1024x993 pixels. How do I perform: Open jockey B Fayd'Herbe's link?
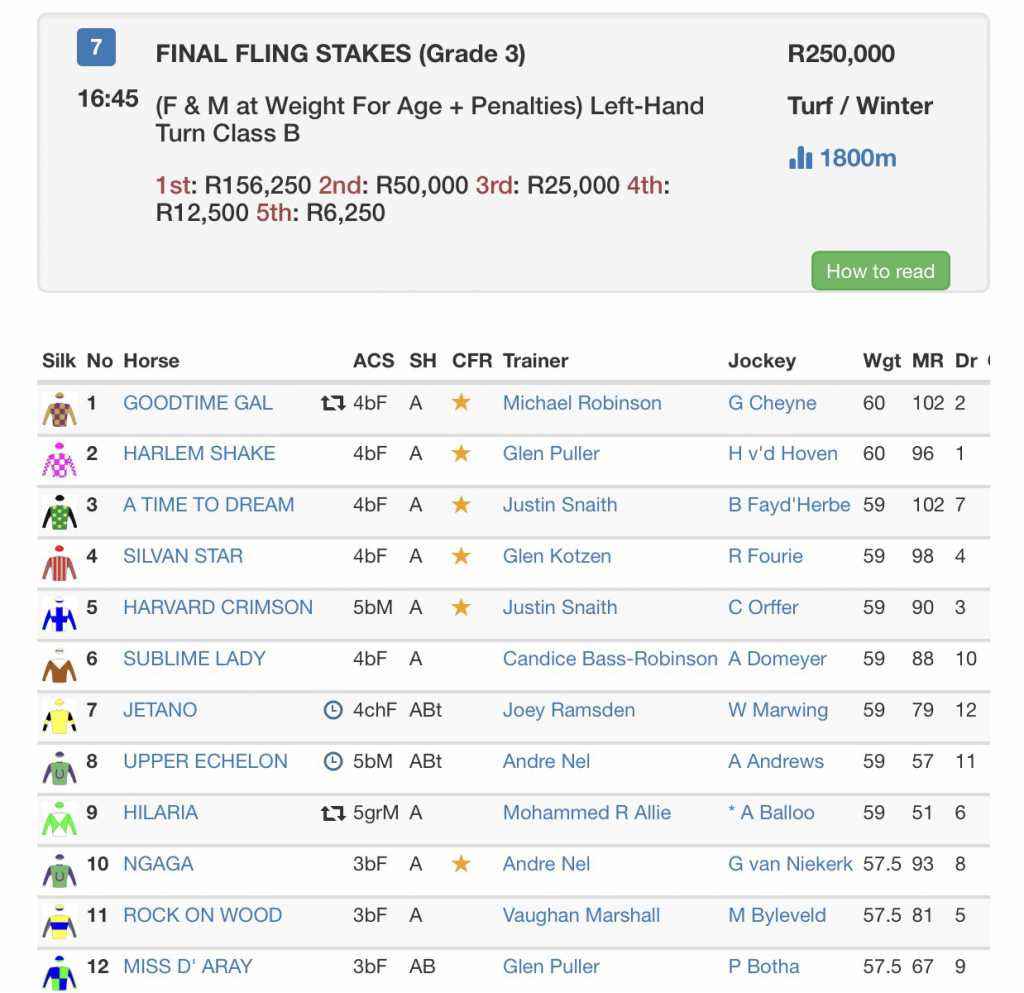[789, 505]
